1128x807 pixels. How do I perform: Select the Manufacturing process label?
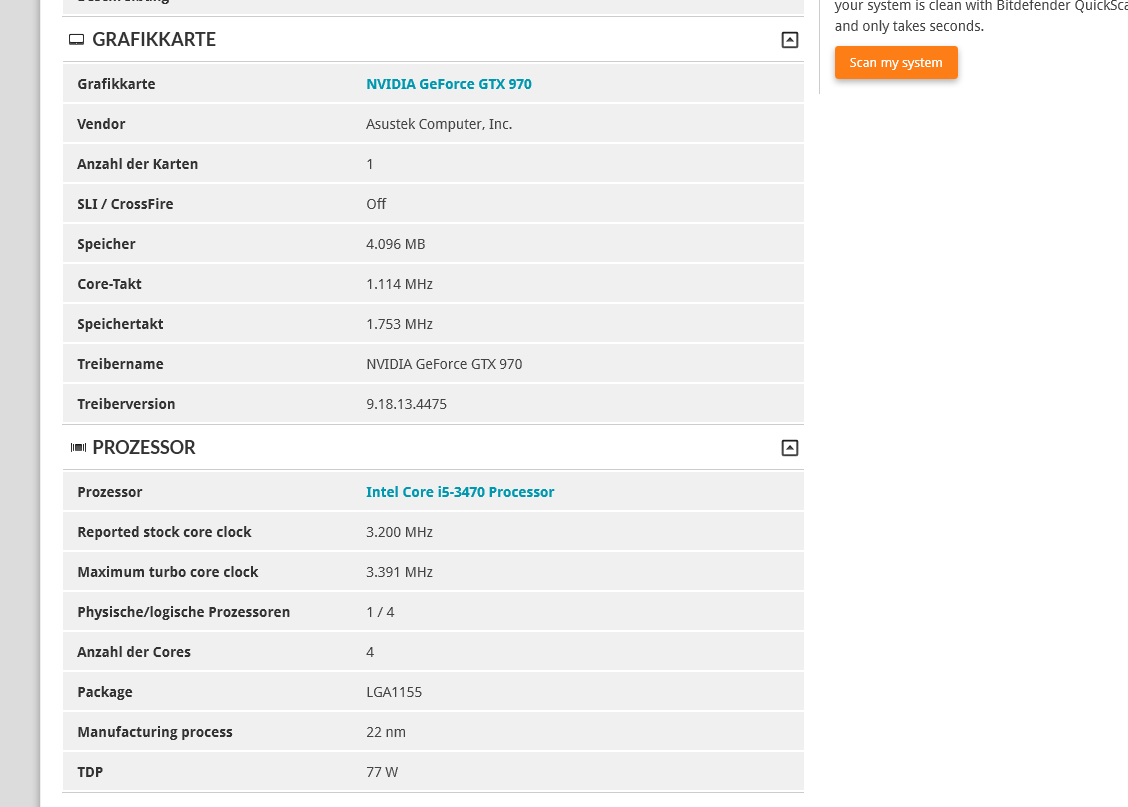[x=155, y=732]
